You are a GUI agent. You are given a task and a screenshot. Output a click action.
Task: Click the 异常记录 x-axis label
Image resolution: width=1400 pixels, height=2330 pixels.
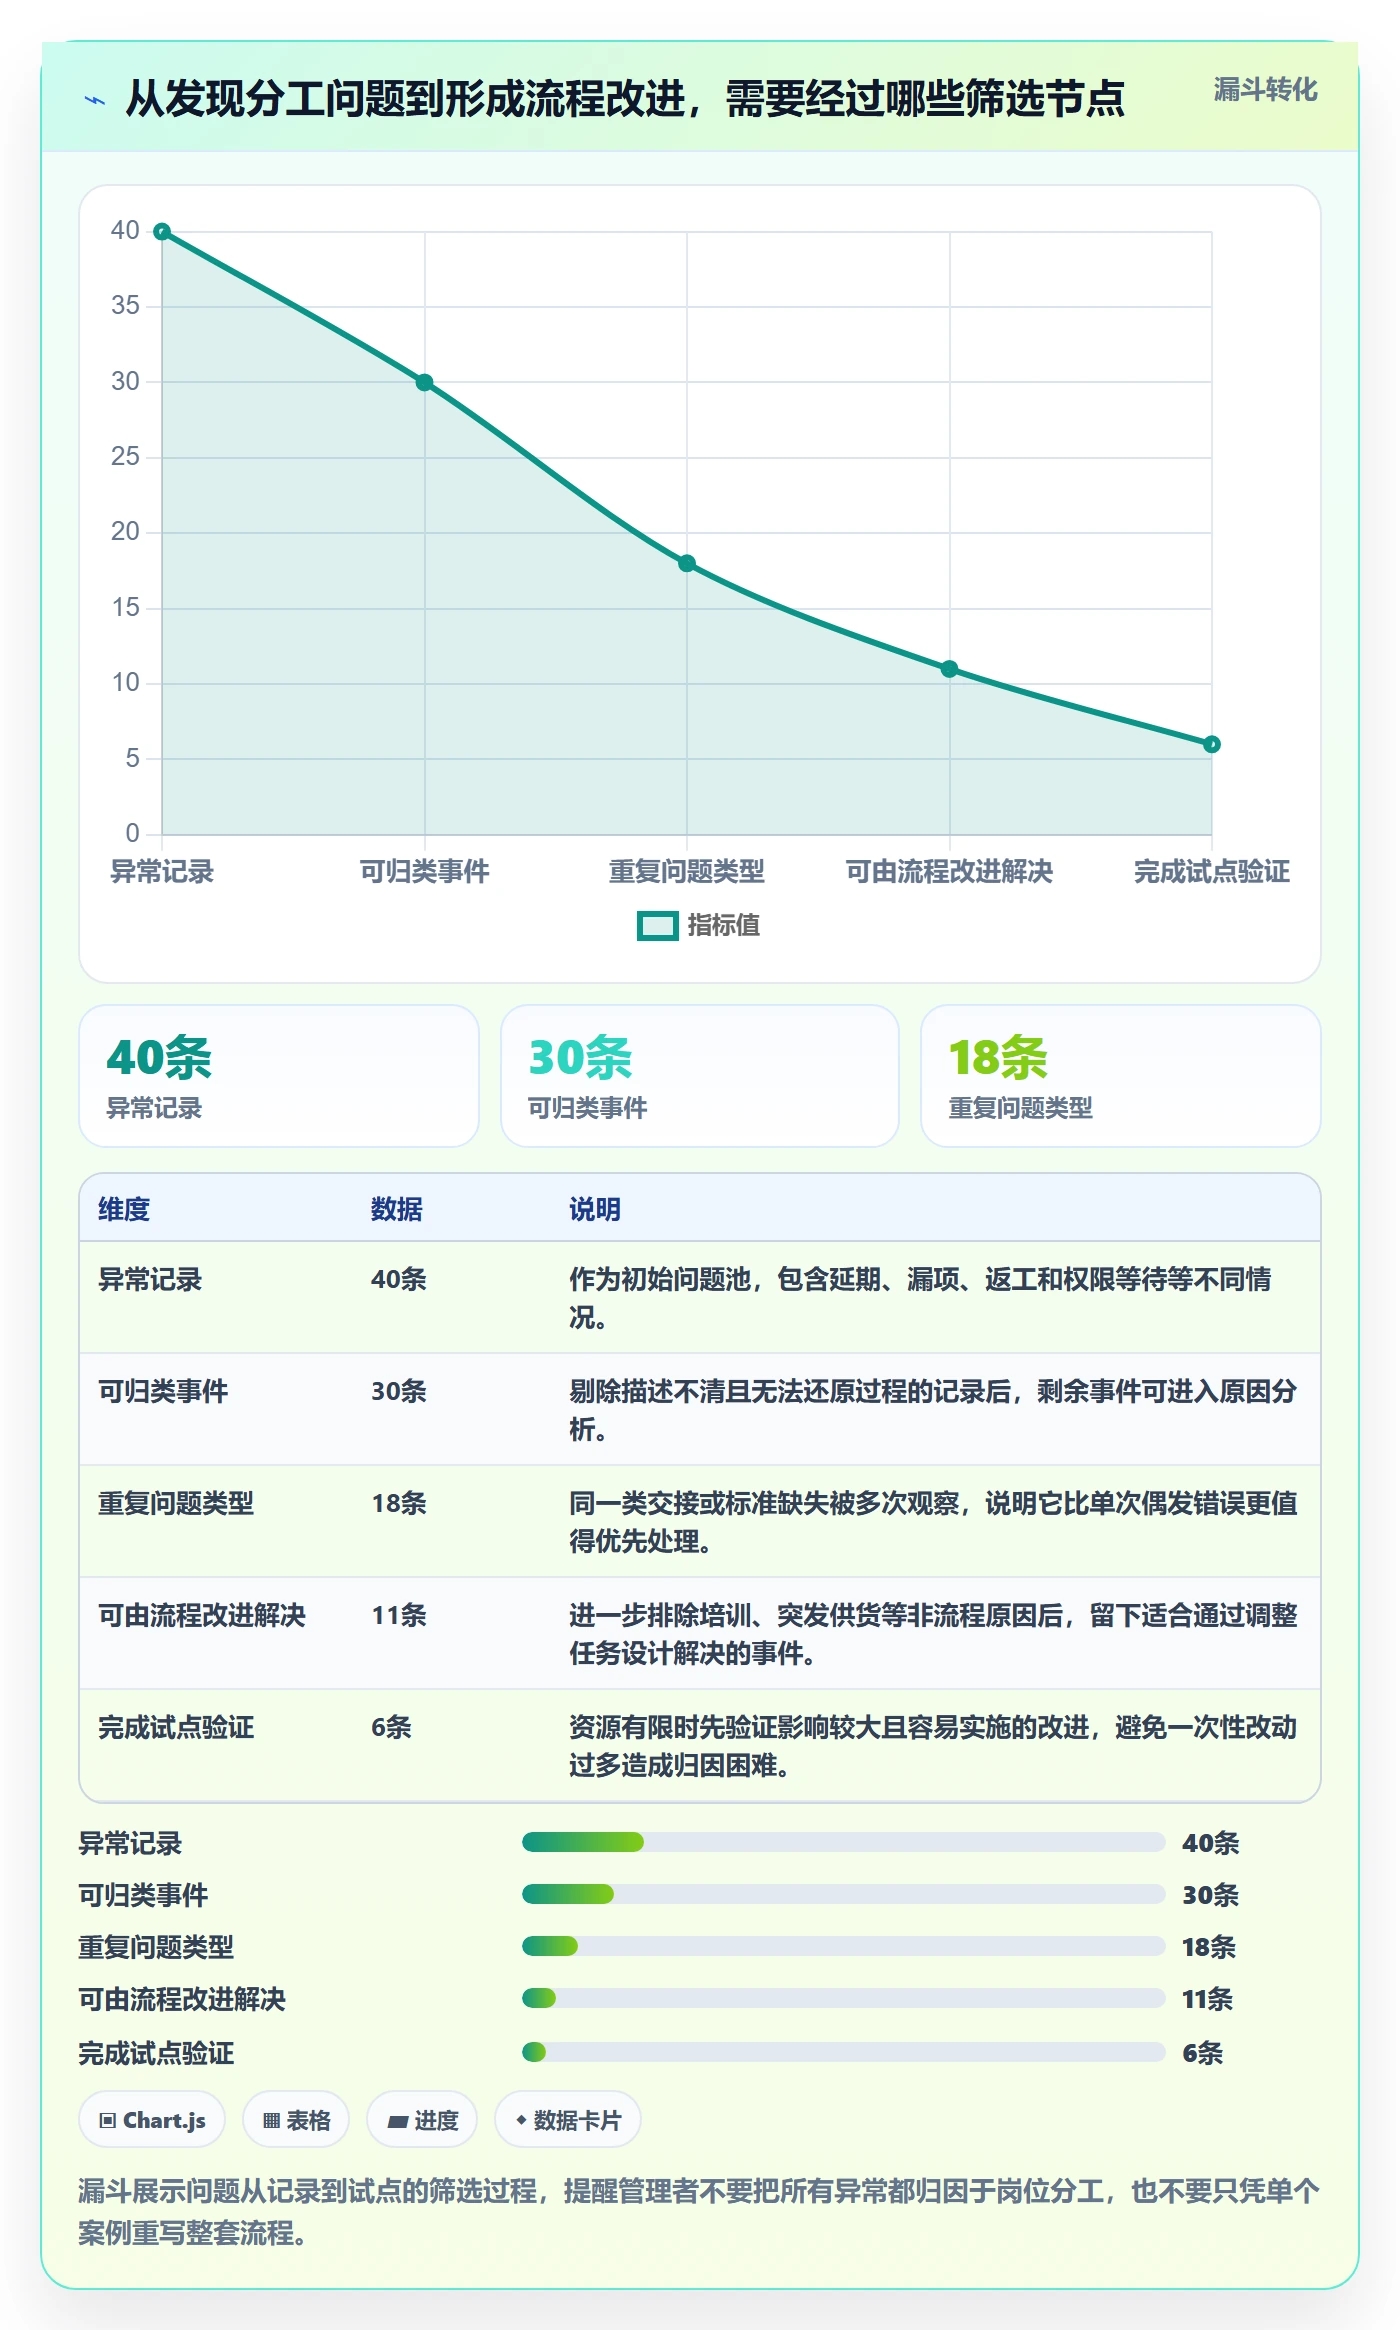(162, 872)
